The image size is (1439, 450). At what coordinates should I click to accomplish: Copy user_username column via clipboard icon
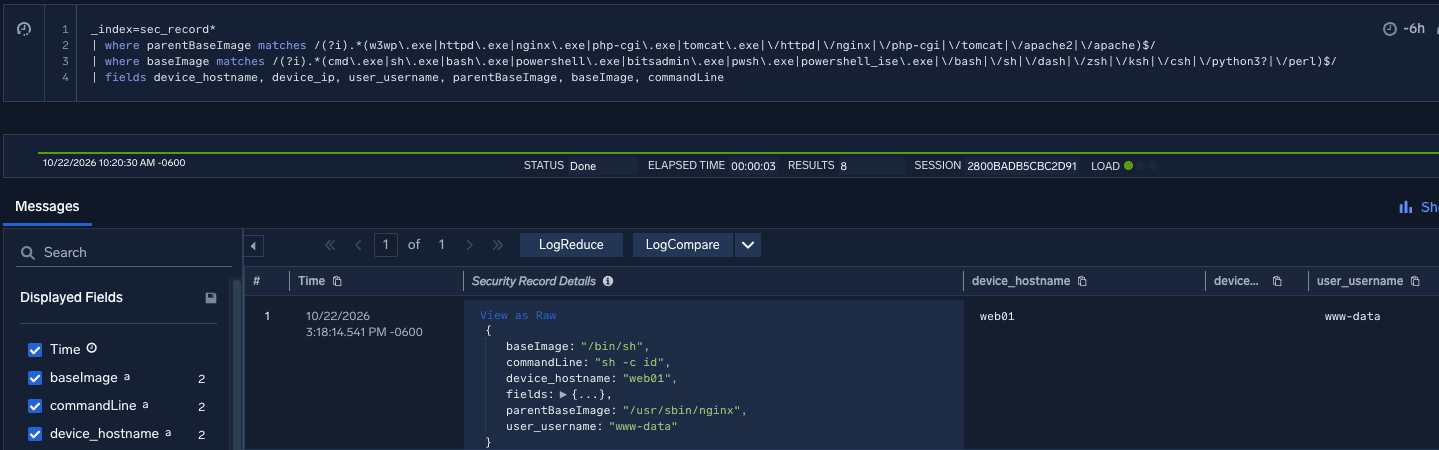click(1415, 282)
